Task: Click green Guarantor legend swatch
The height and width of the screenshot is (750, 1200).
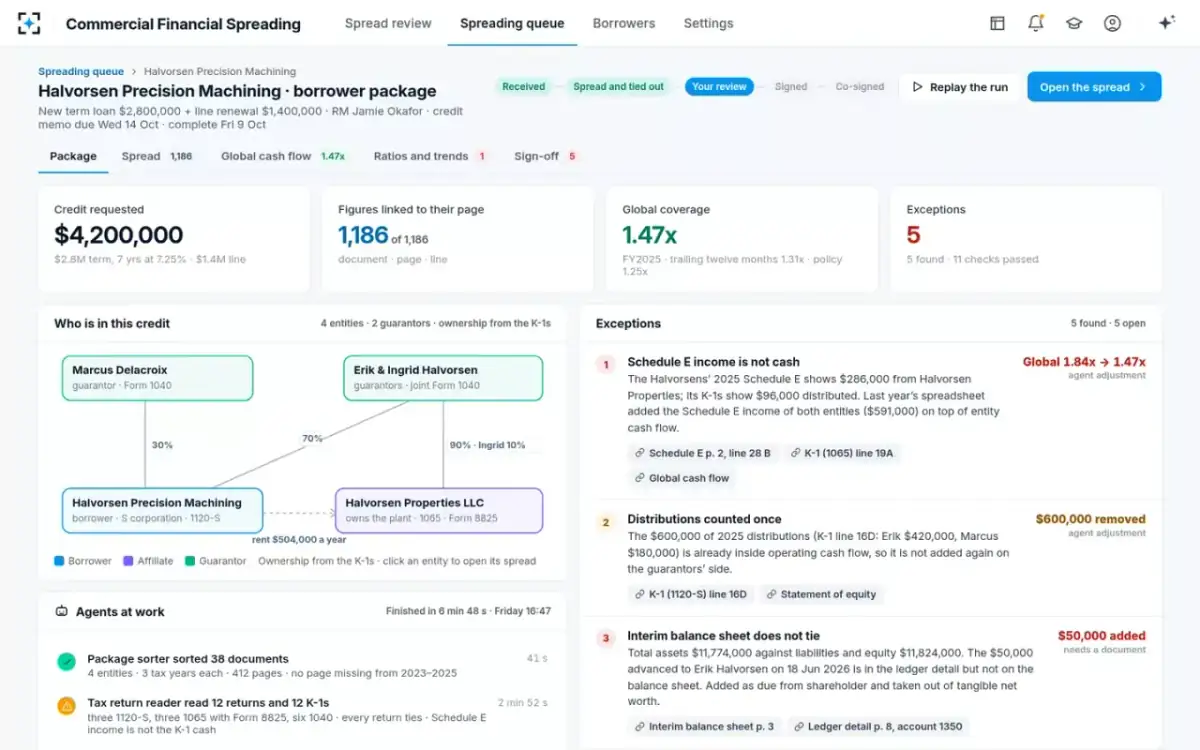Action: [190, 561]
